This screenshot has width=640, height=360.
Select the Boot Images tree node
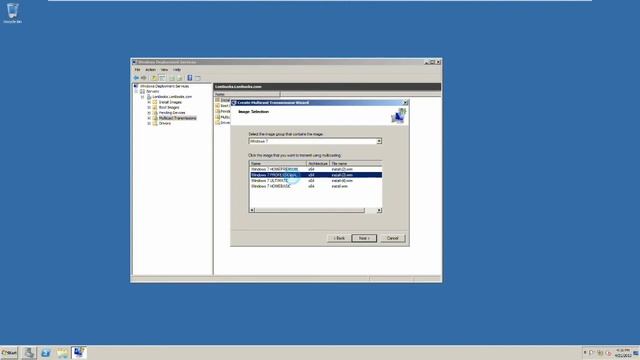click(x=169, y=107)
